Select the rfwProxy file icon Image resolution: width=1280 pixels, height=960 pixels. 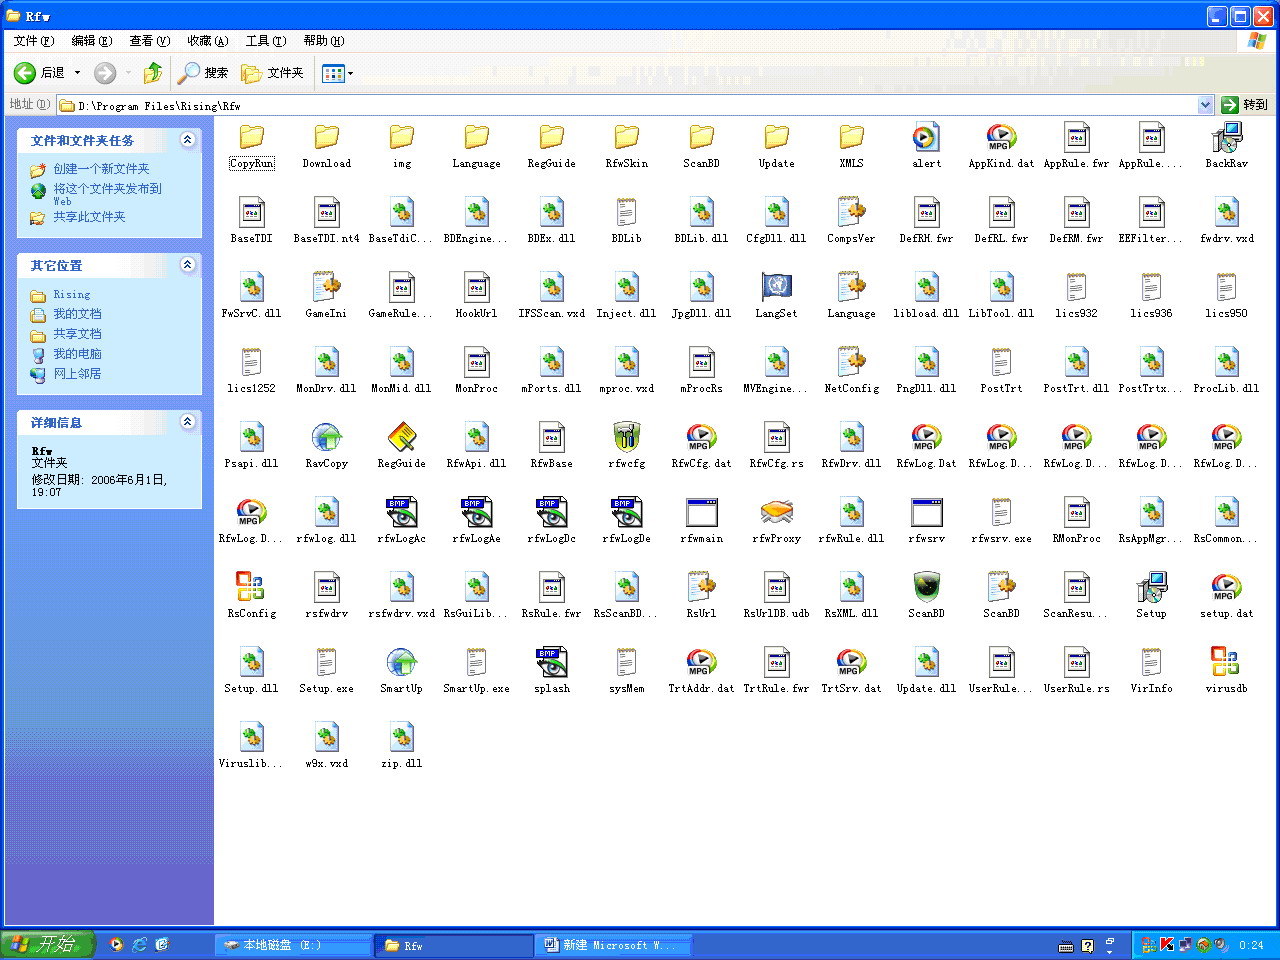776,513
